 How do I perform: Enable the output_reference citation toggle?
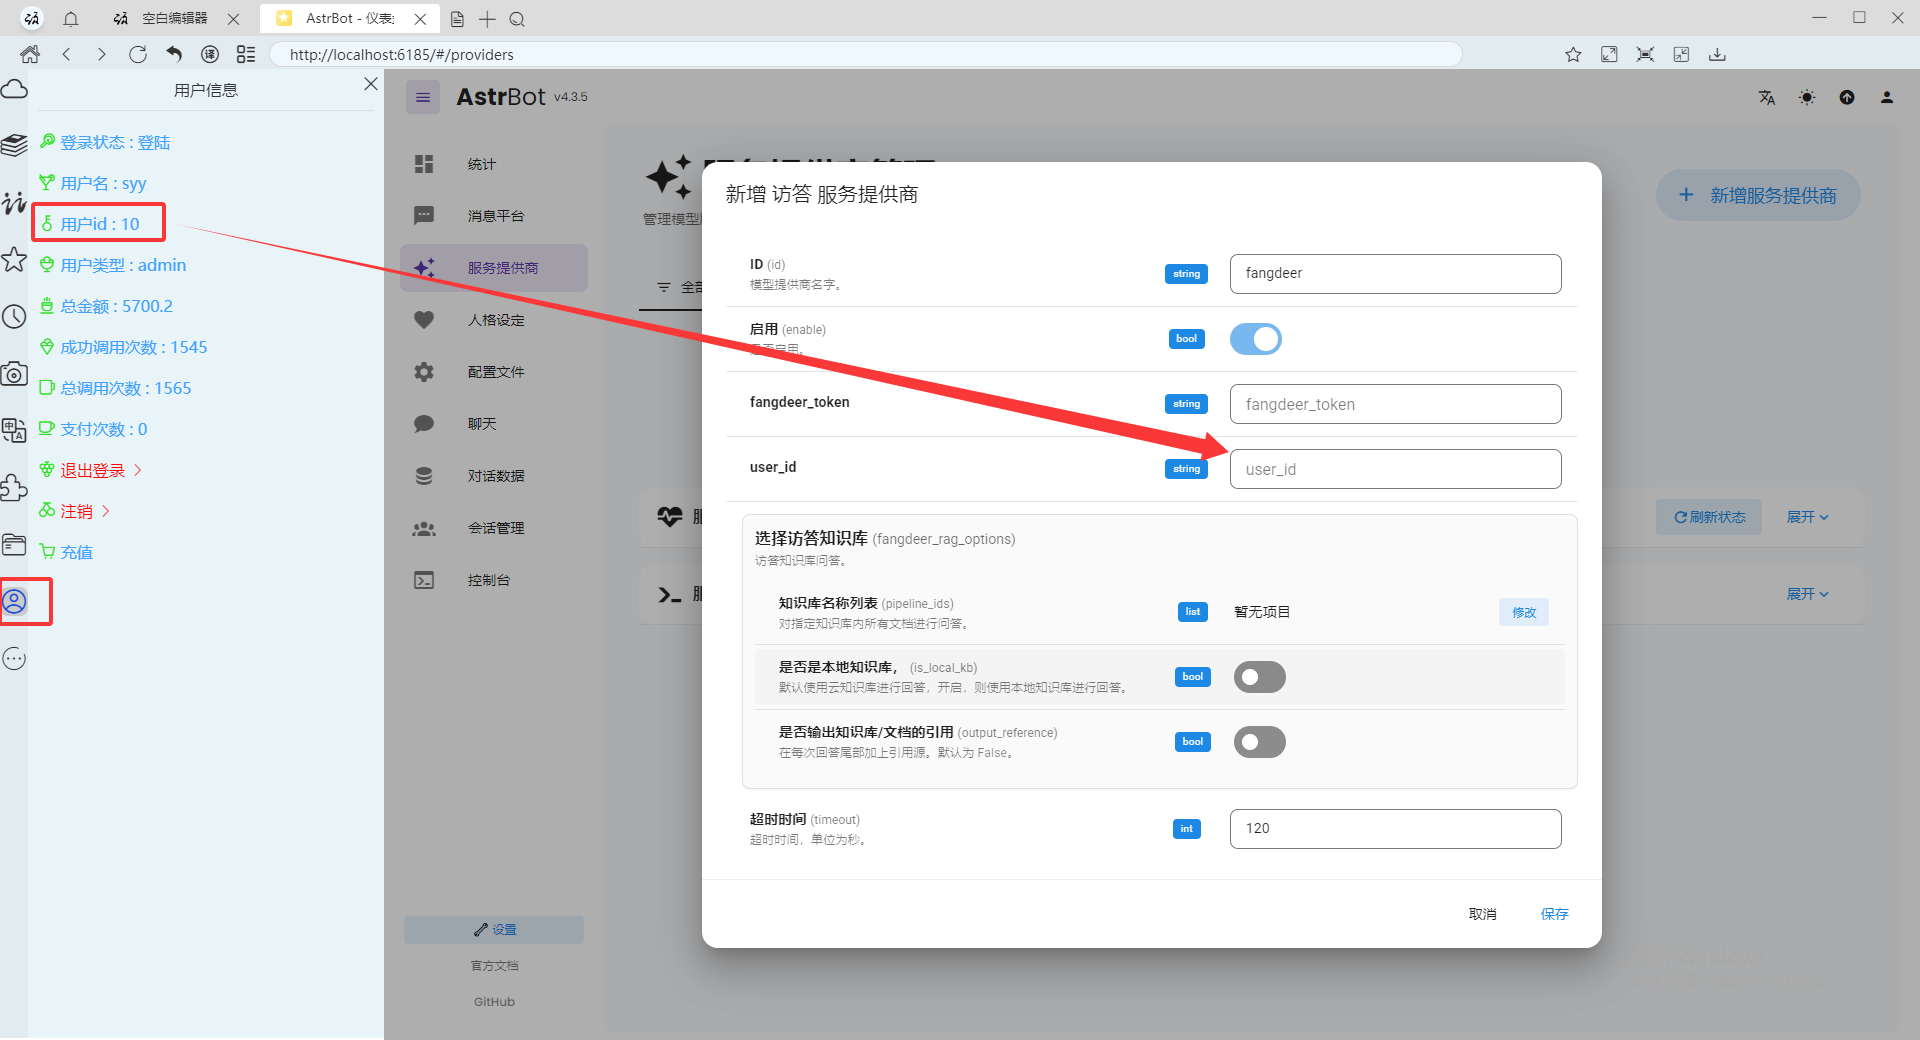click(x=1259, y=742)
